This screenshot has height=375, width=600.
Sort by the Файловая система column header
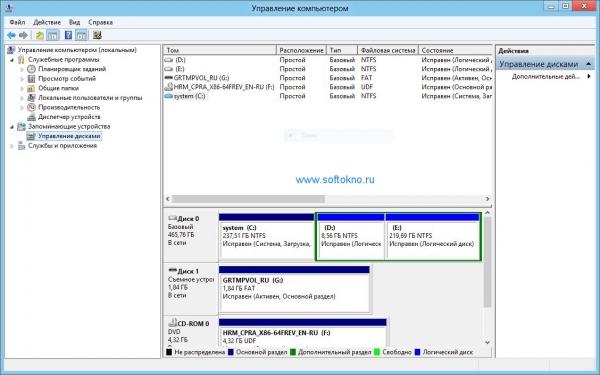(x=388, y=50)
